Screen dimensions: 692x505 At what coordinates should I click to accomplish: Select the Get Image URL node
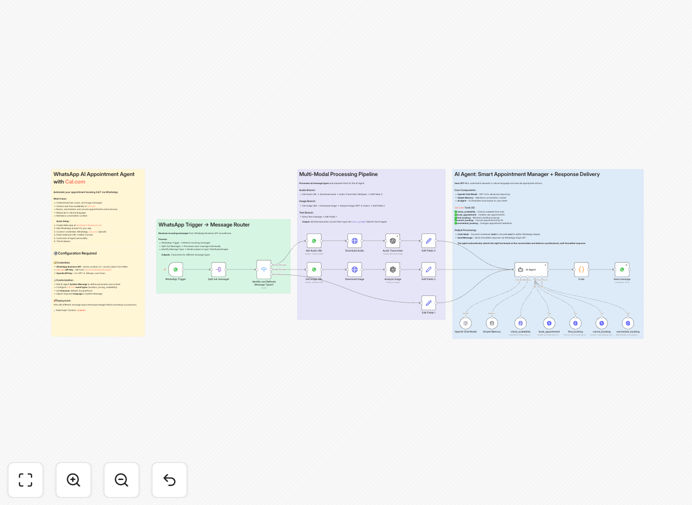click(314, 269)
